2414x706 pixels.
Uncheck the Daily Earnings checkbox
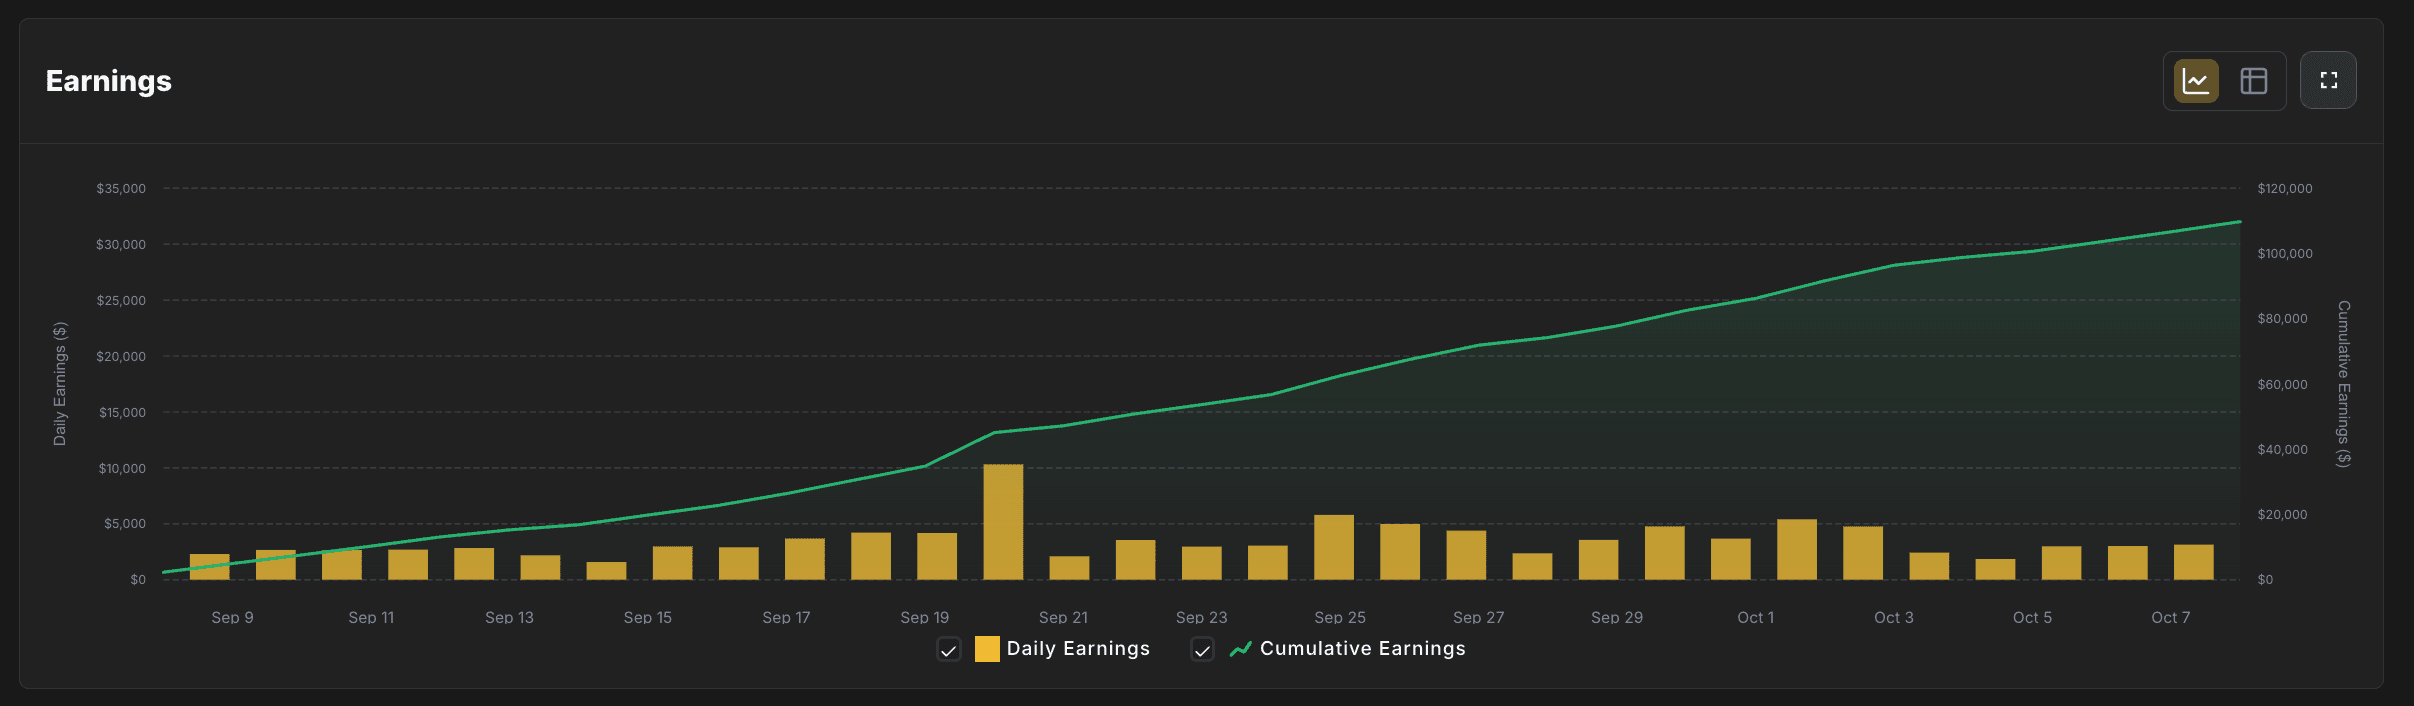(x=948, y=650)
